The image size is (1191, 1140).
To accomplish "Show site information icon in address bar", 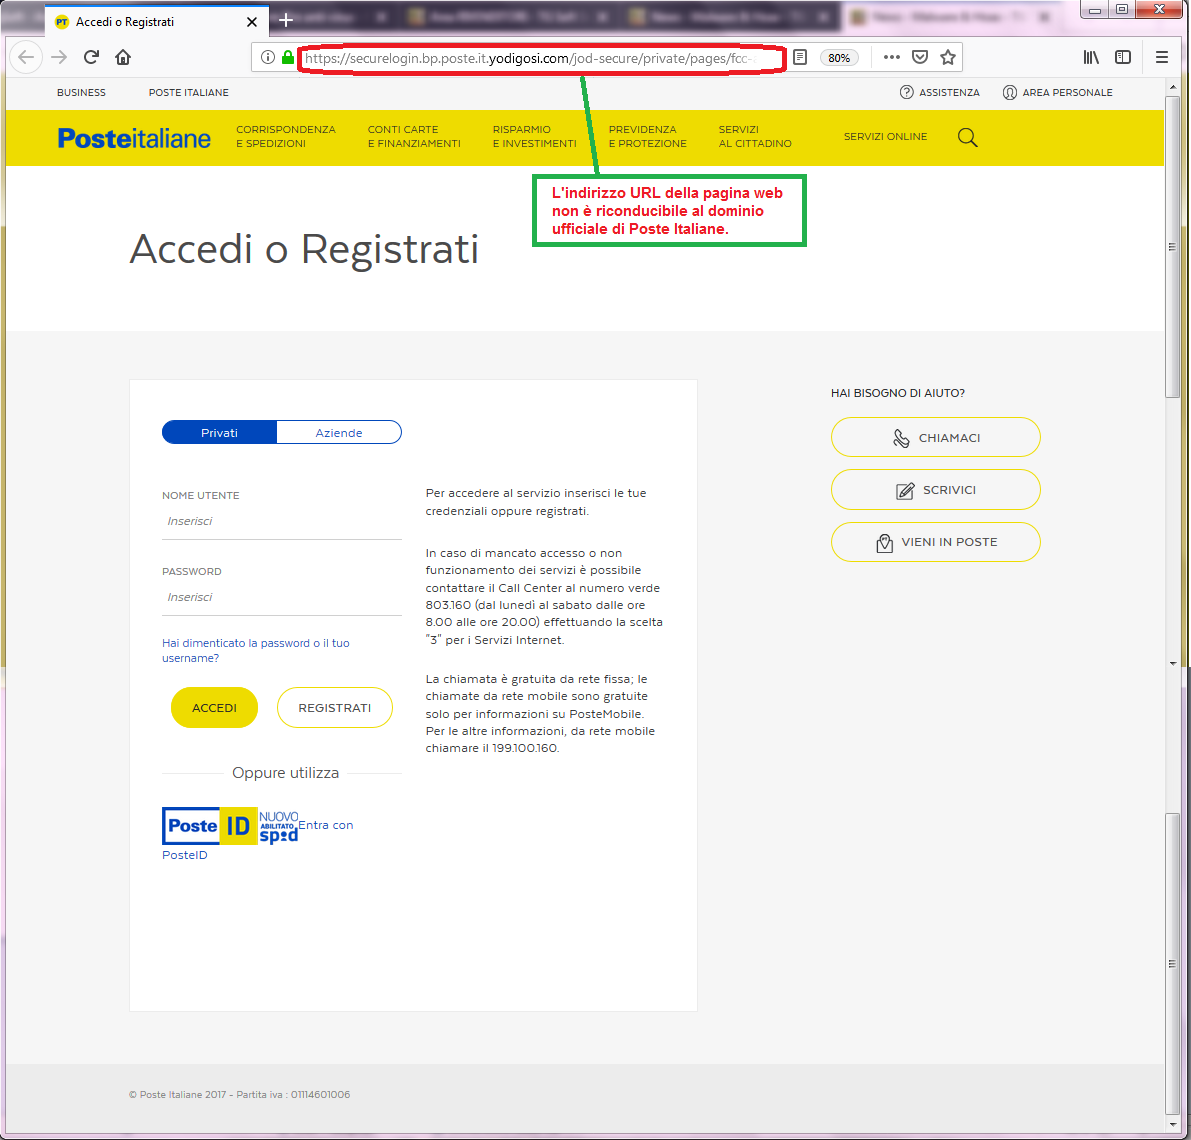I will (x=267, y=57).
